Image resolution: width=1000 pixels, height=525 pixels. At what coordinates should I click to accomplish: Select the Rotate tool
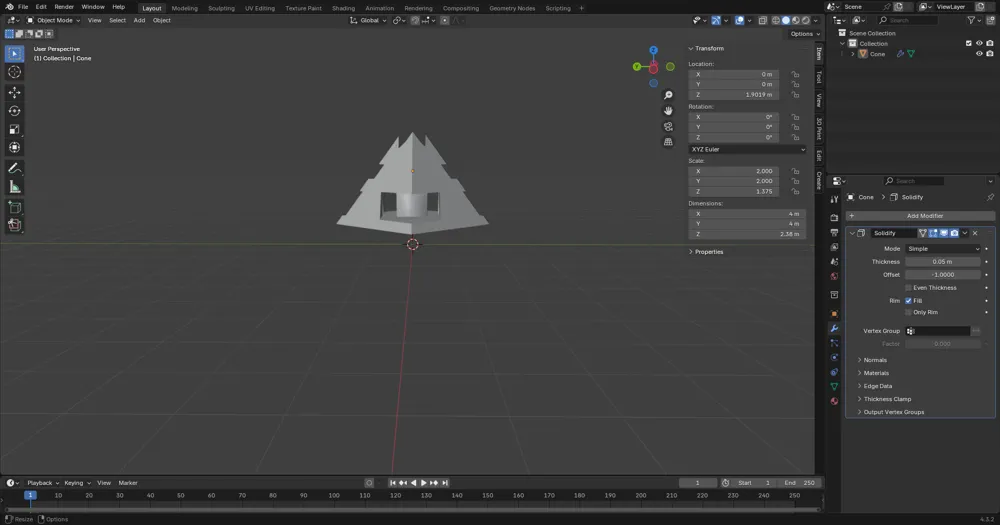(x=14, y=111)
